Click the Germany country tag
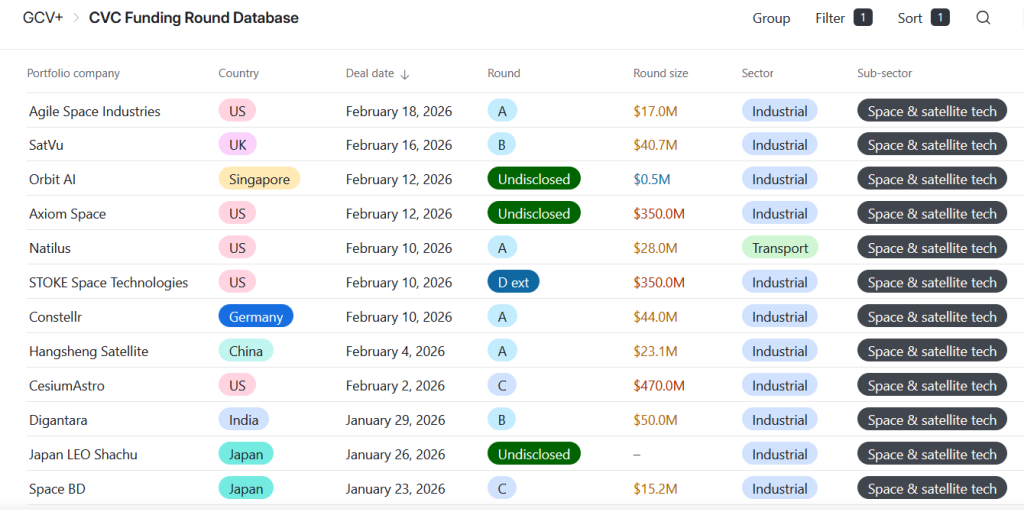 pos(256,317)
